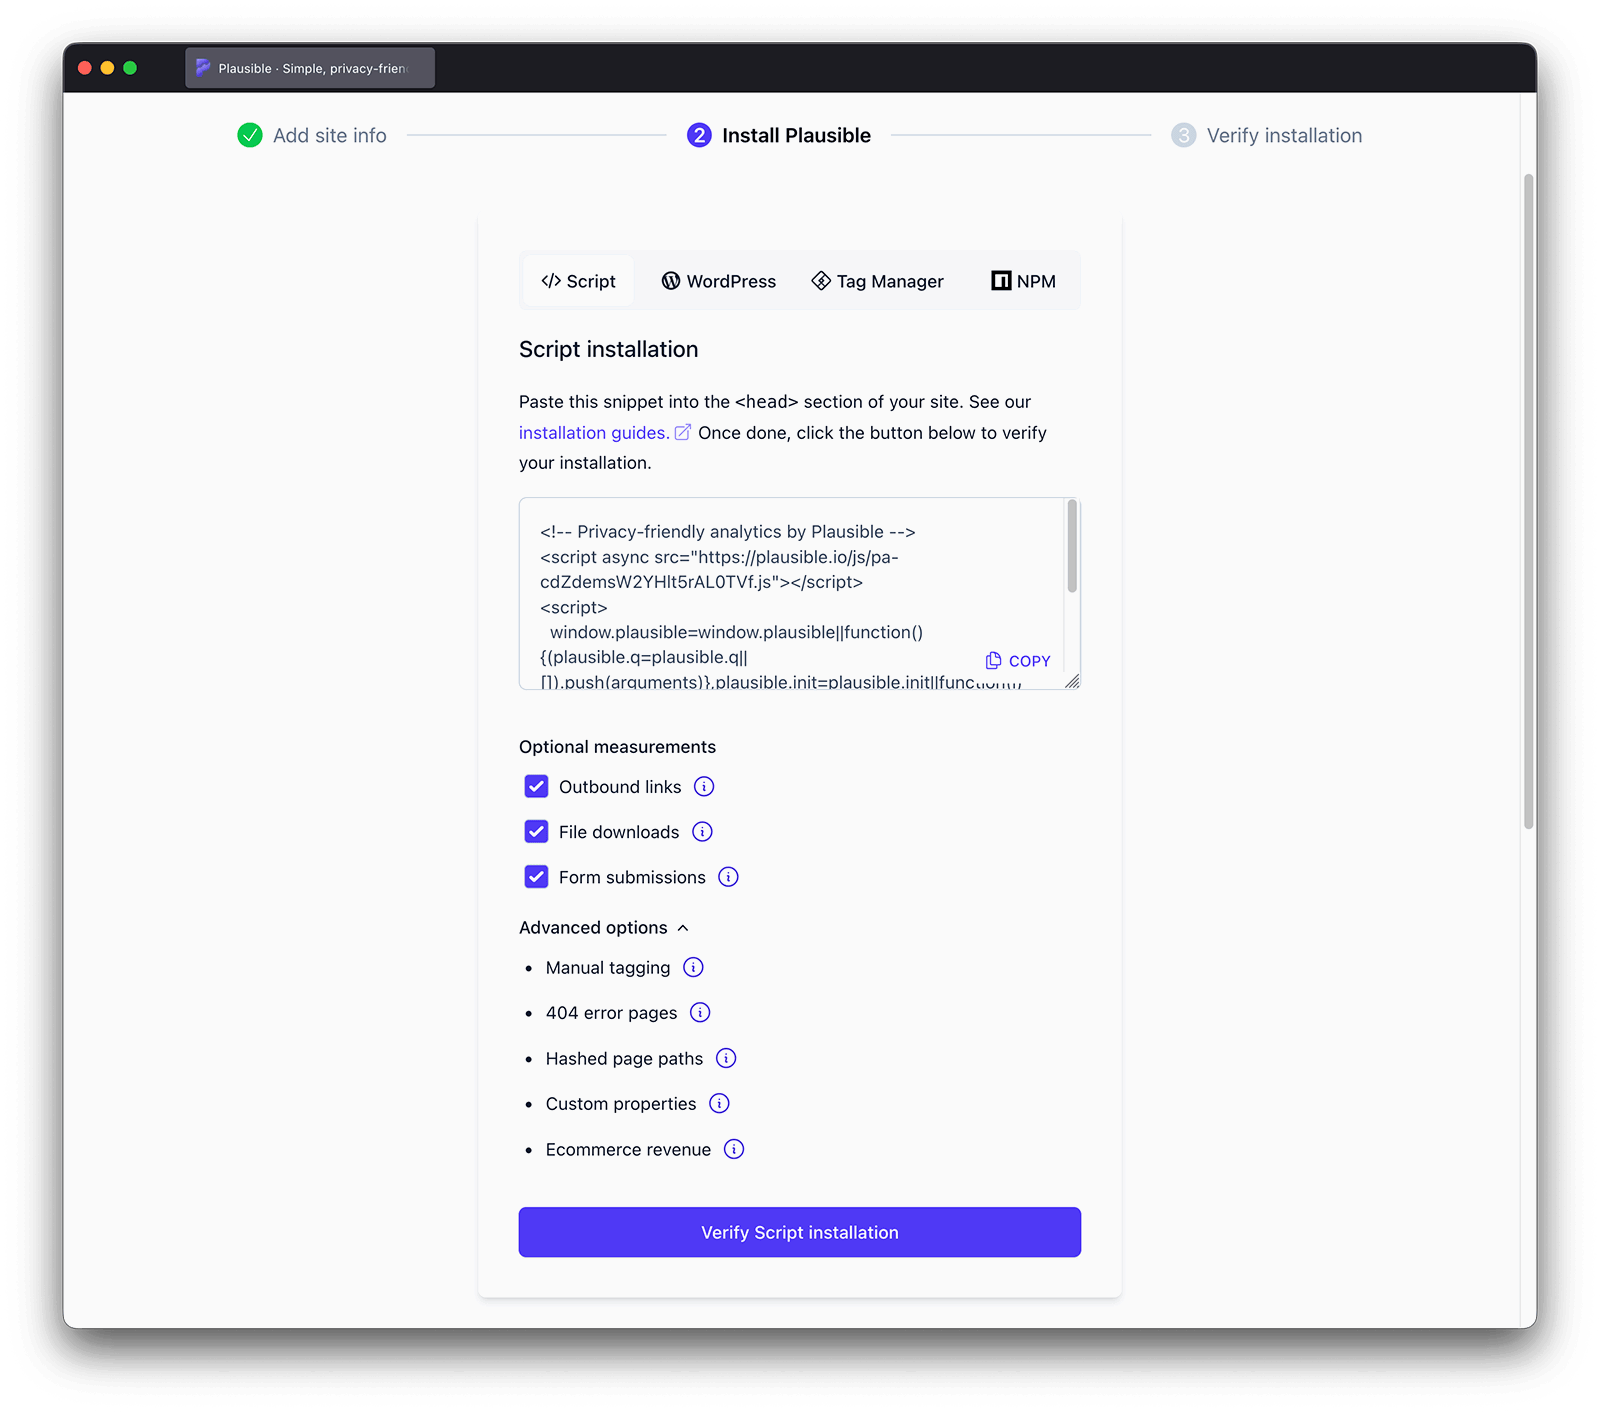Open the installation guides link
1600x1412 pixels.
coord(594,433)
